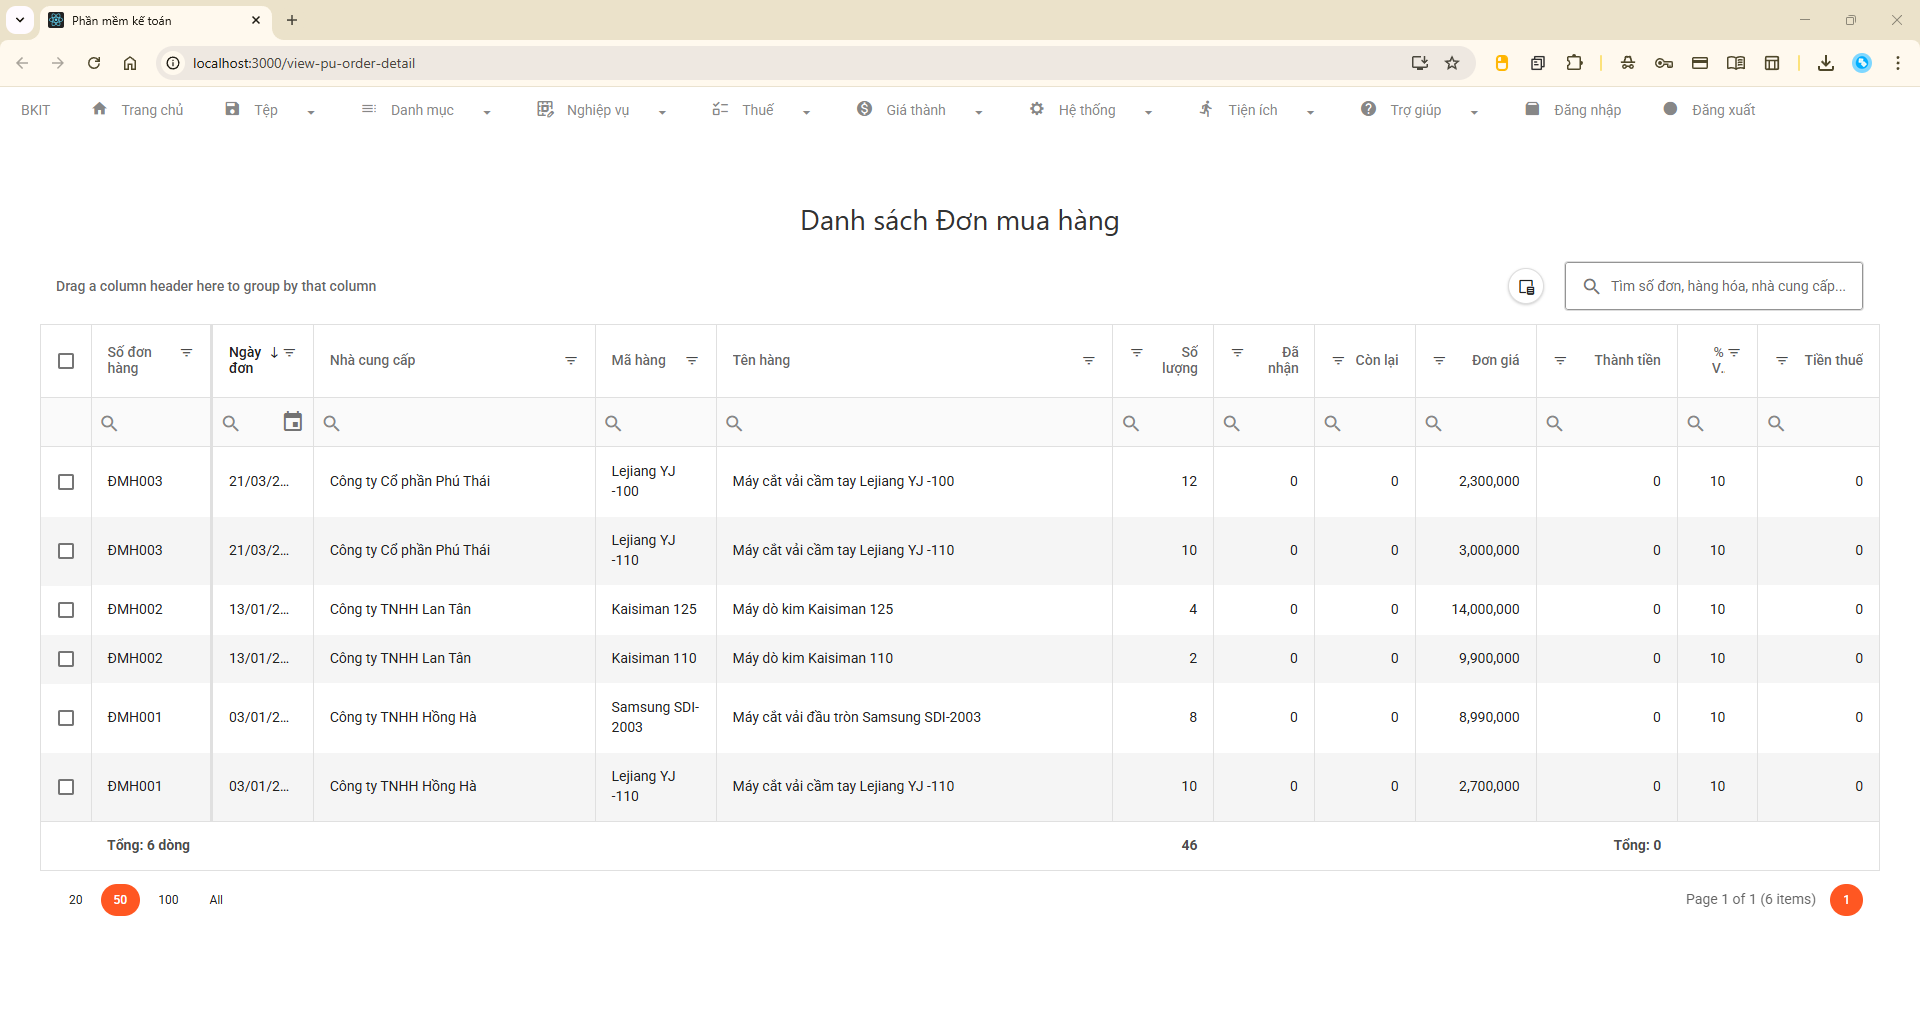This screenshot has height=1032, width=1920.
Task: Check the row for Kaisiman 125
Action: click(66, 610)
